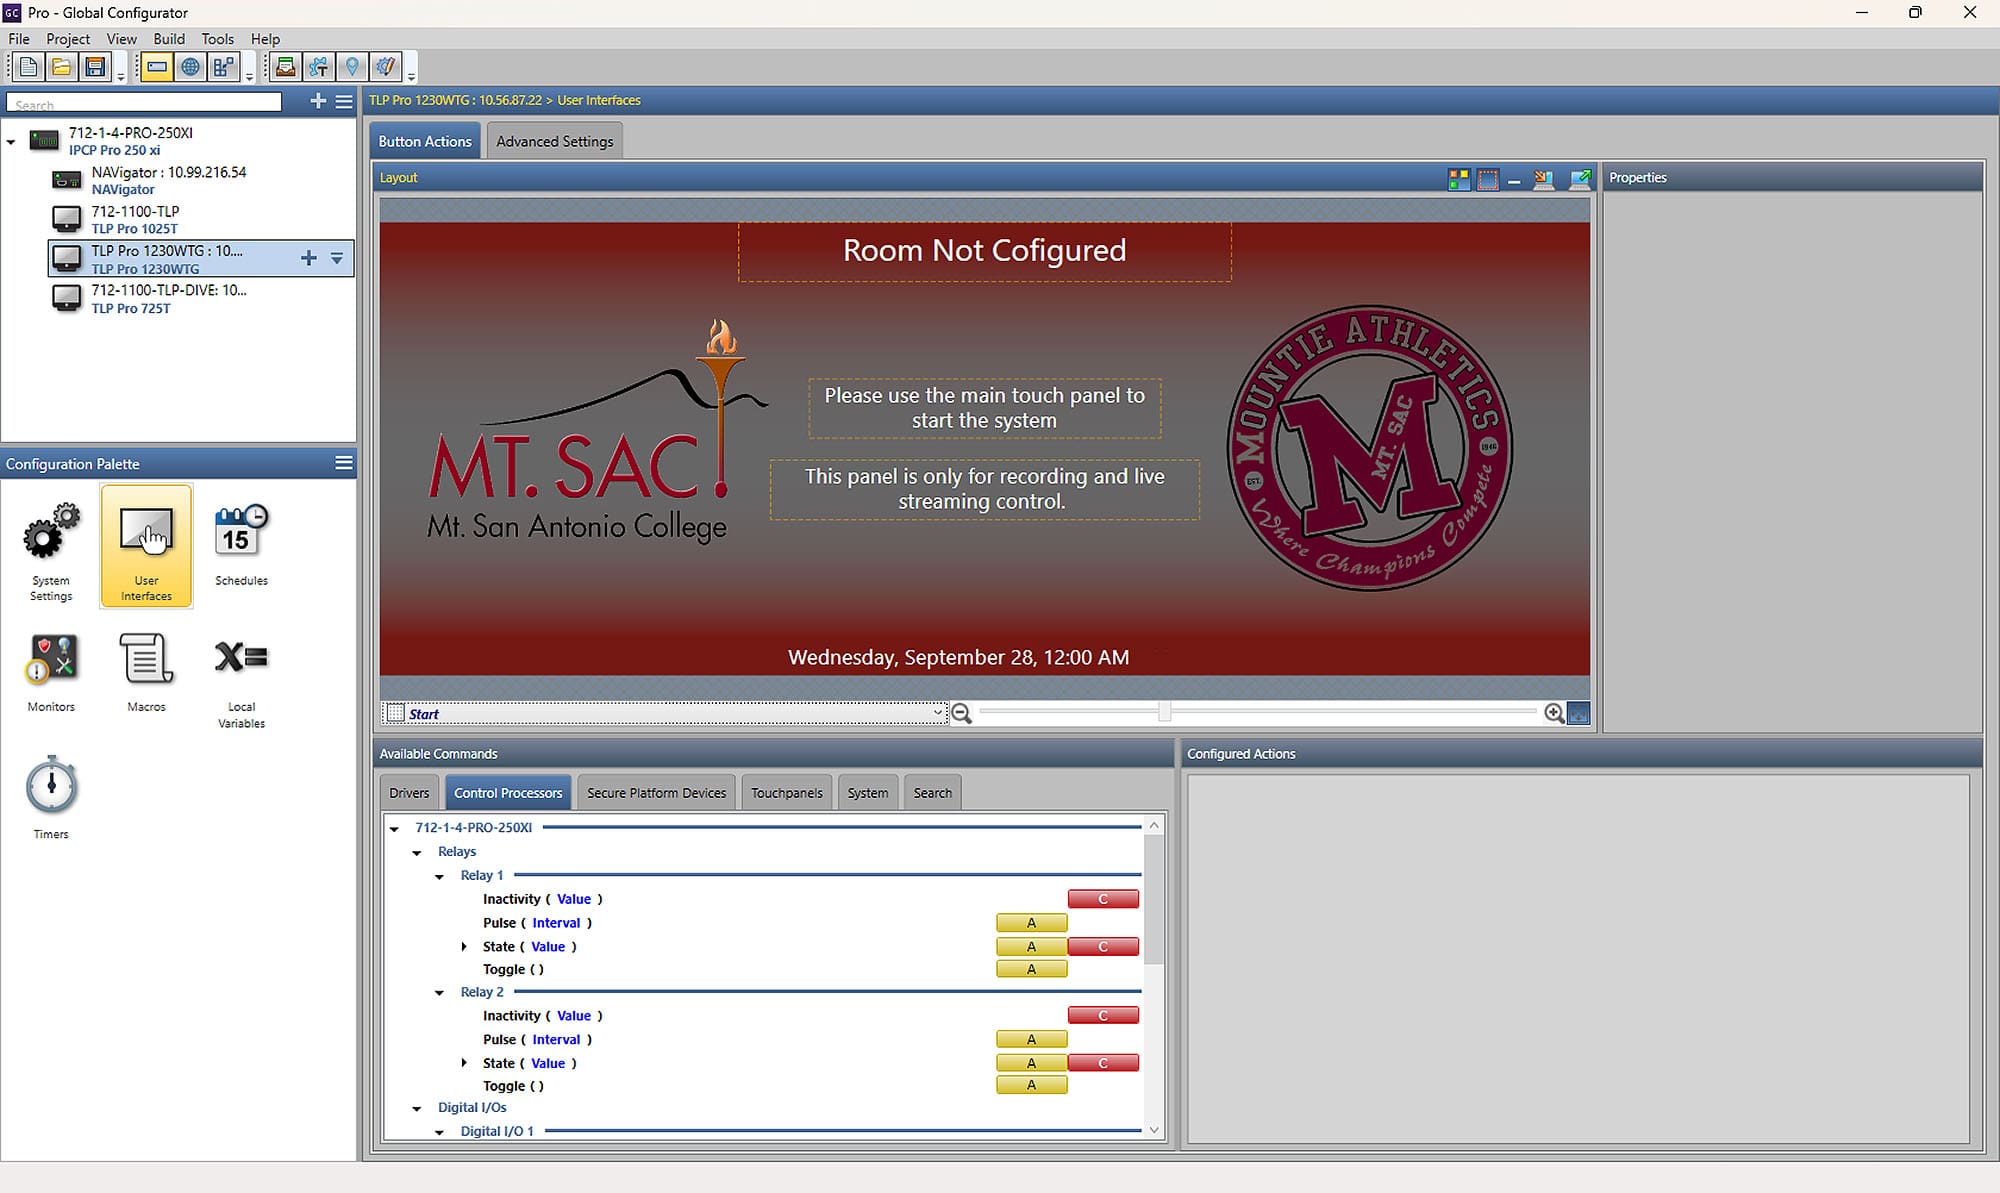
Task: Collapse the 712-1-4-PRO-250XI device tree node
Action: (x=11, y=142)
